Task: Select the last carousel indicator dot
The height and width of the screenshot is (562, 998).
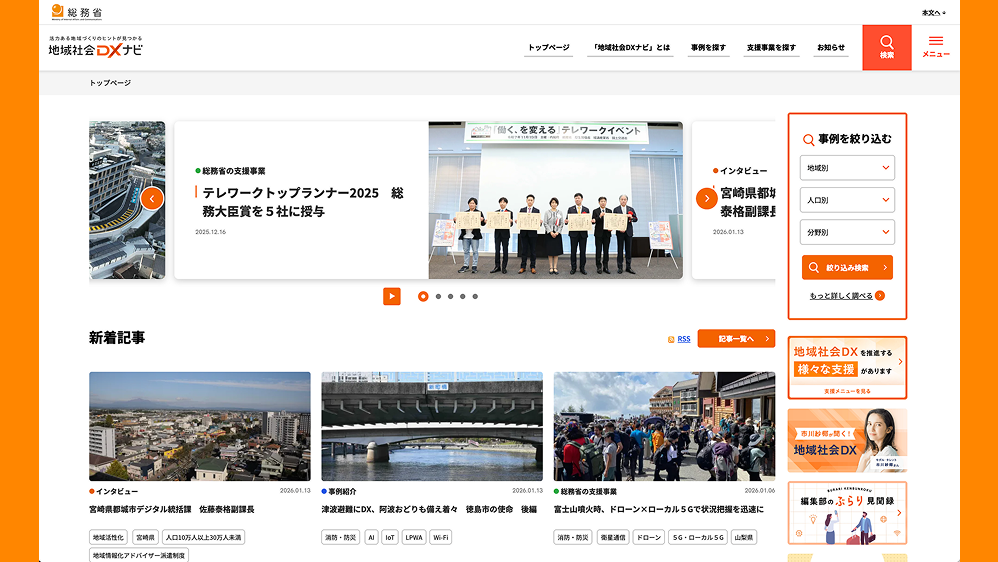Action: tap(475, 296)
